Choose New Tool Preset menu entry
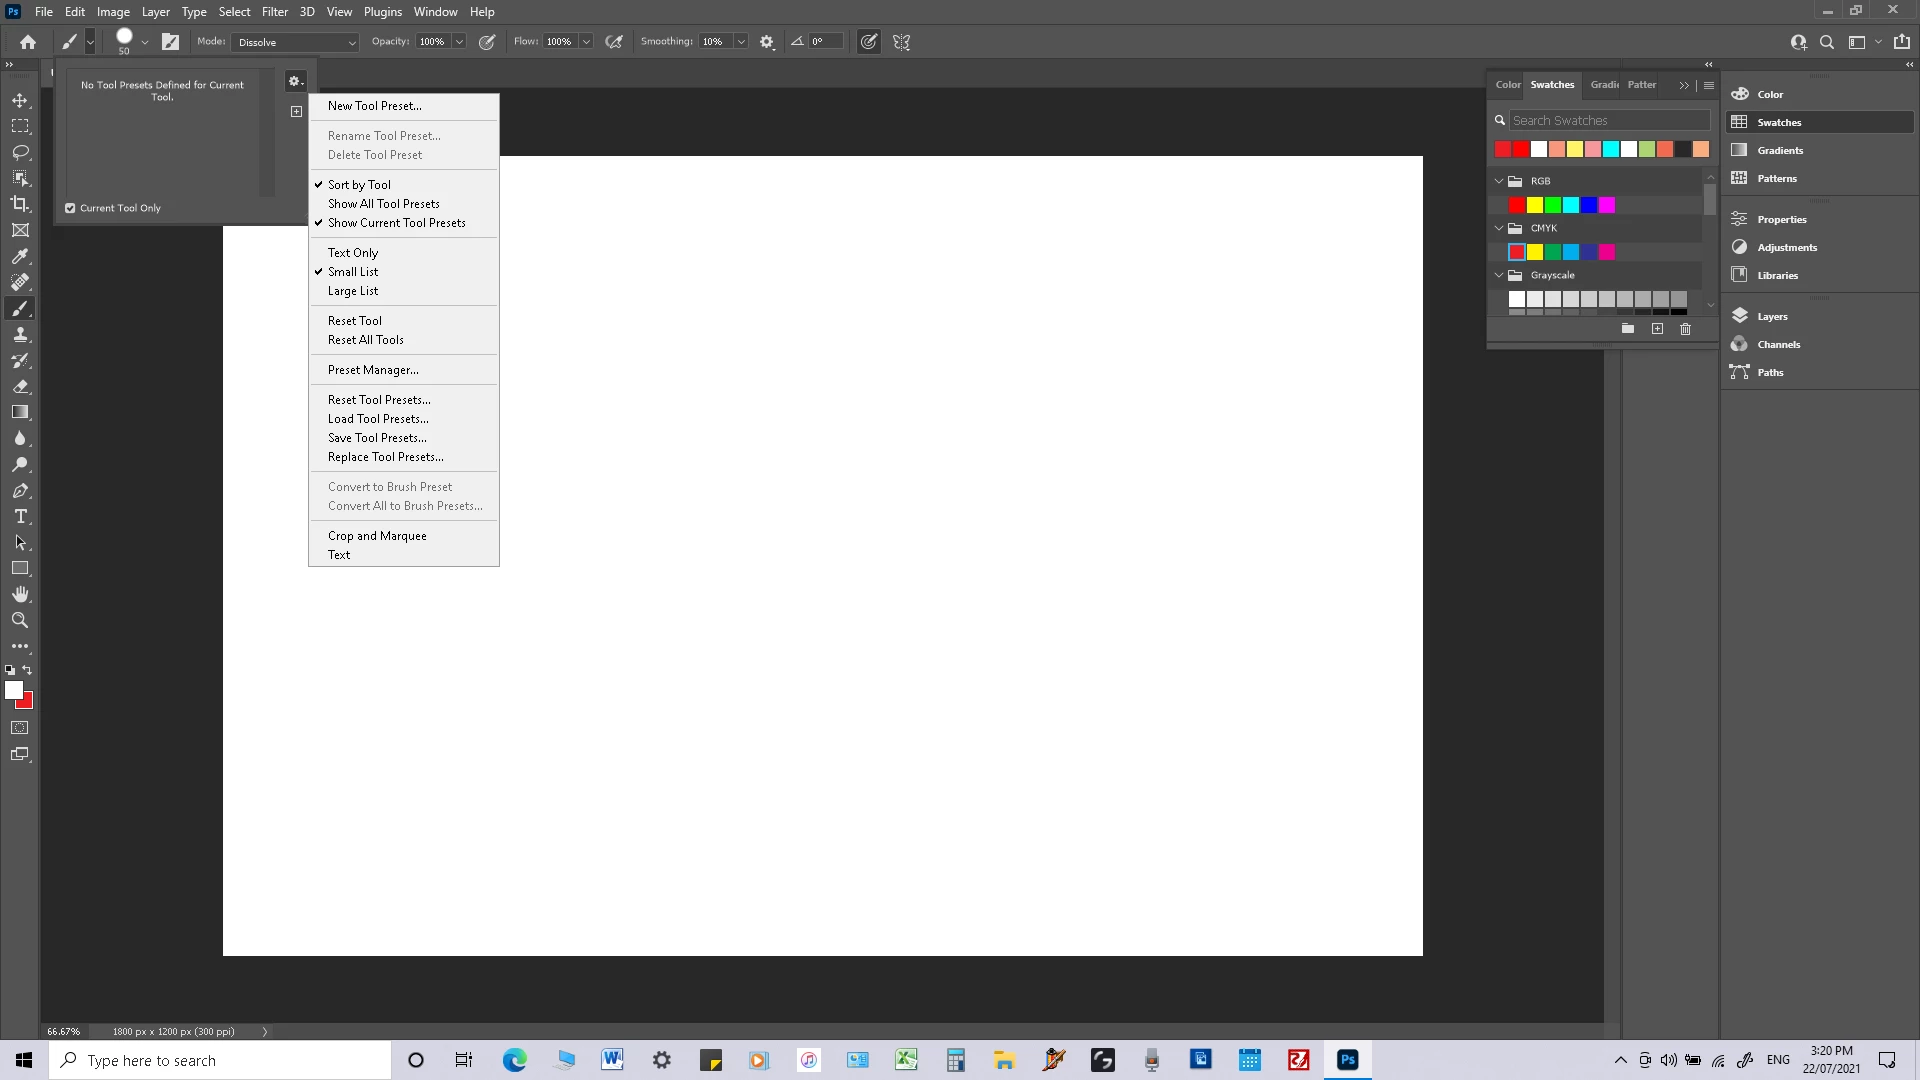The width and height of the screenshot is (1920, 1080). click(374, 106)
